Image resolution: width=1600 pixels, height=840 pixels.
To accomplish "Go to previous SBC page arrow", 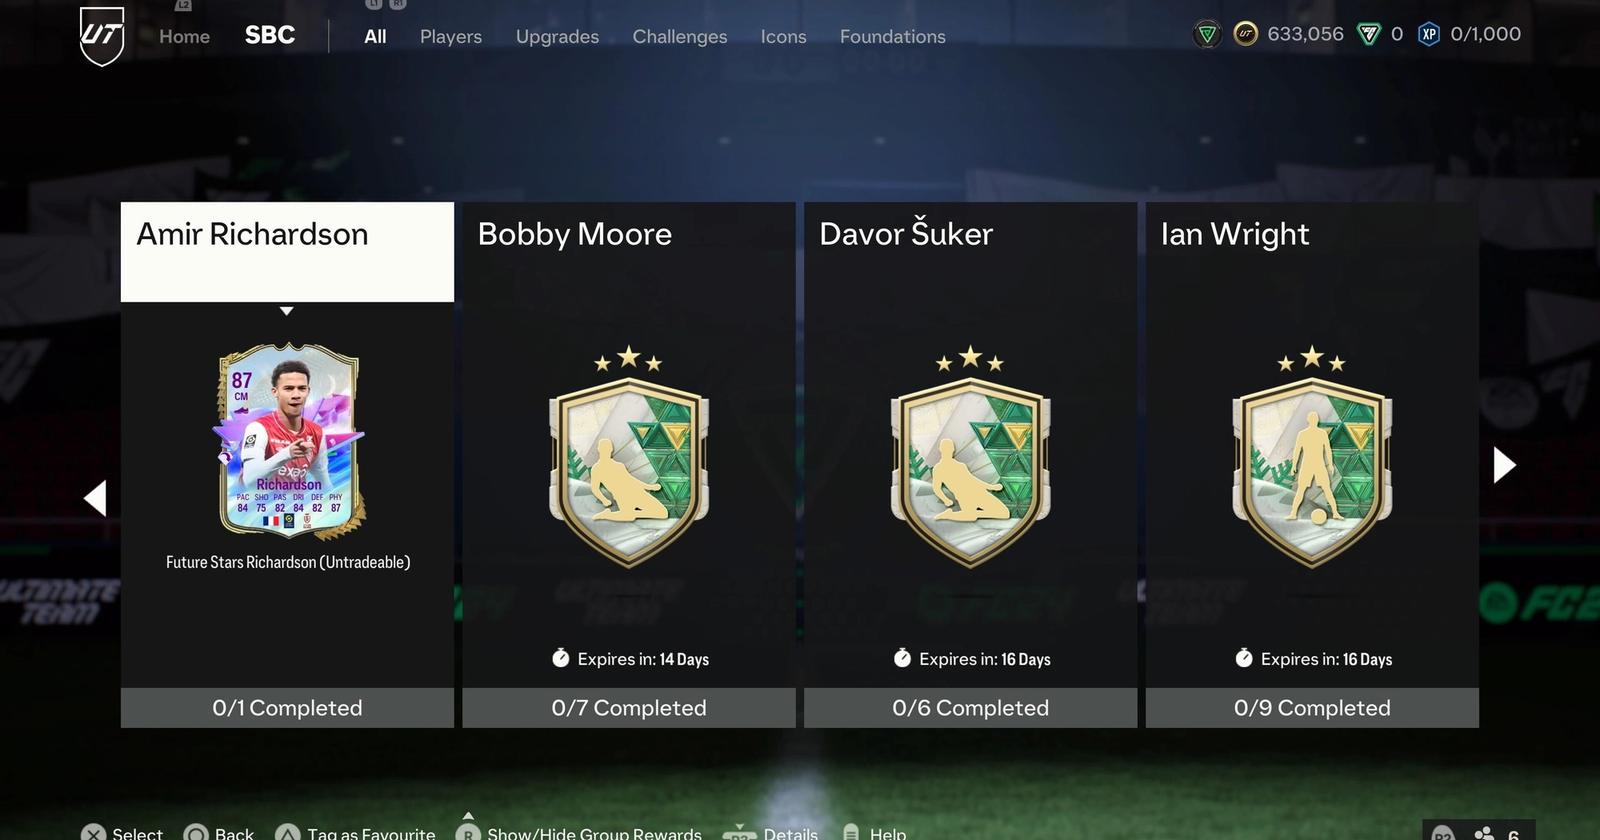I will (x=95, y=498).
